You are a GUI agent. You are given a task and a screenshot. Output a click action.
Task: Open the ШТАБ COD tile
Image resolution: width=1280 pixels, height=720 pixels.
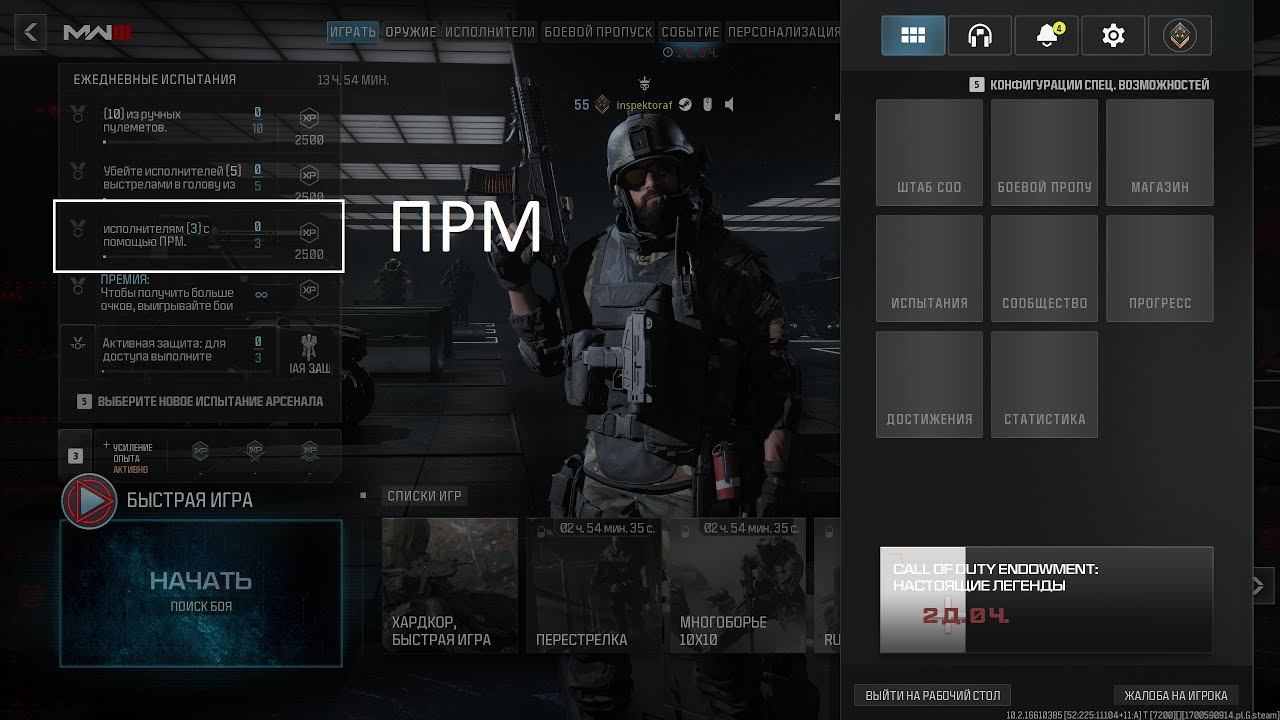(x=929, y=152)
